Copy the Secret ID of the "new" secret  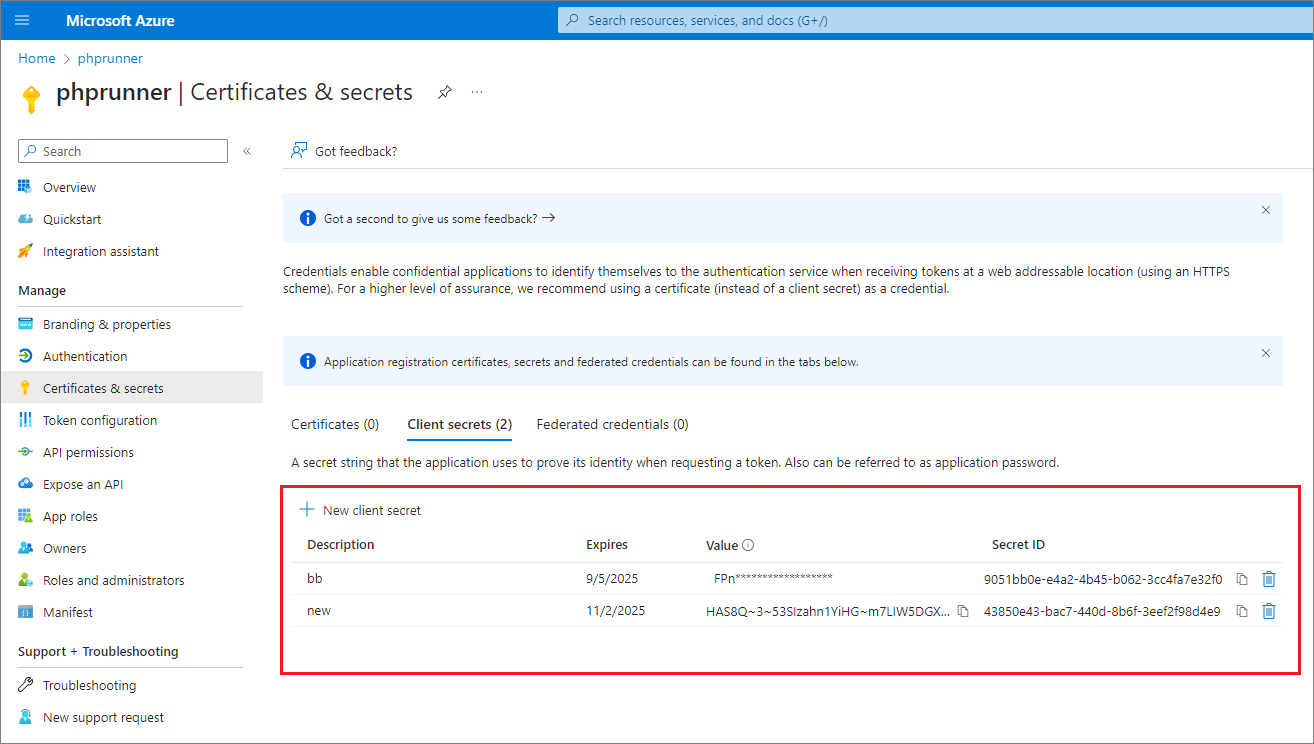point(1241,611)
